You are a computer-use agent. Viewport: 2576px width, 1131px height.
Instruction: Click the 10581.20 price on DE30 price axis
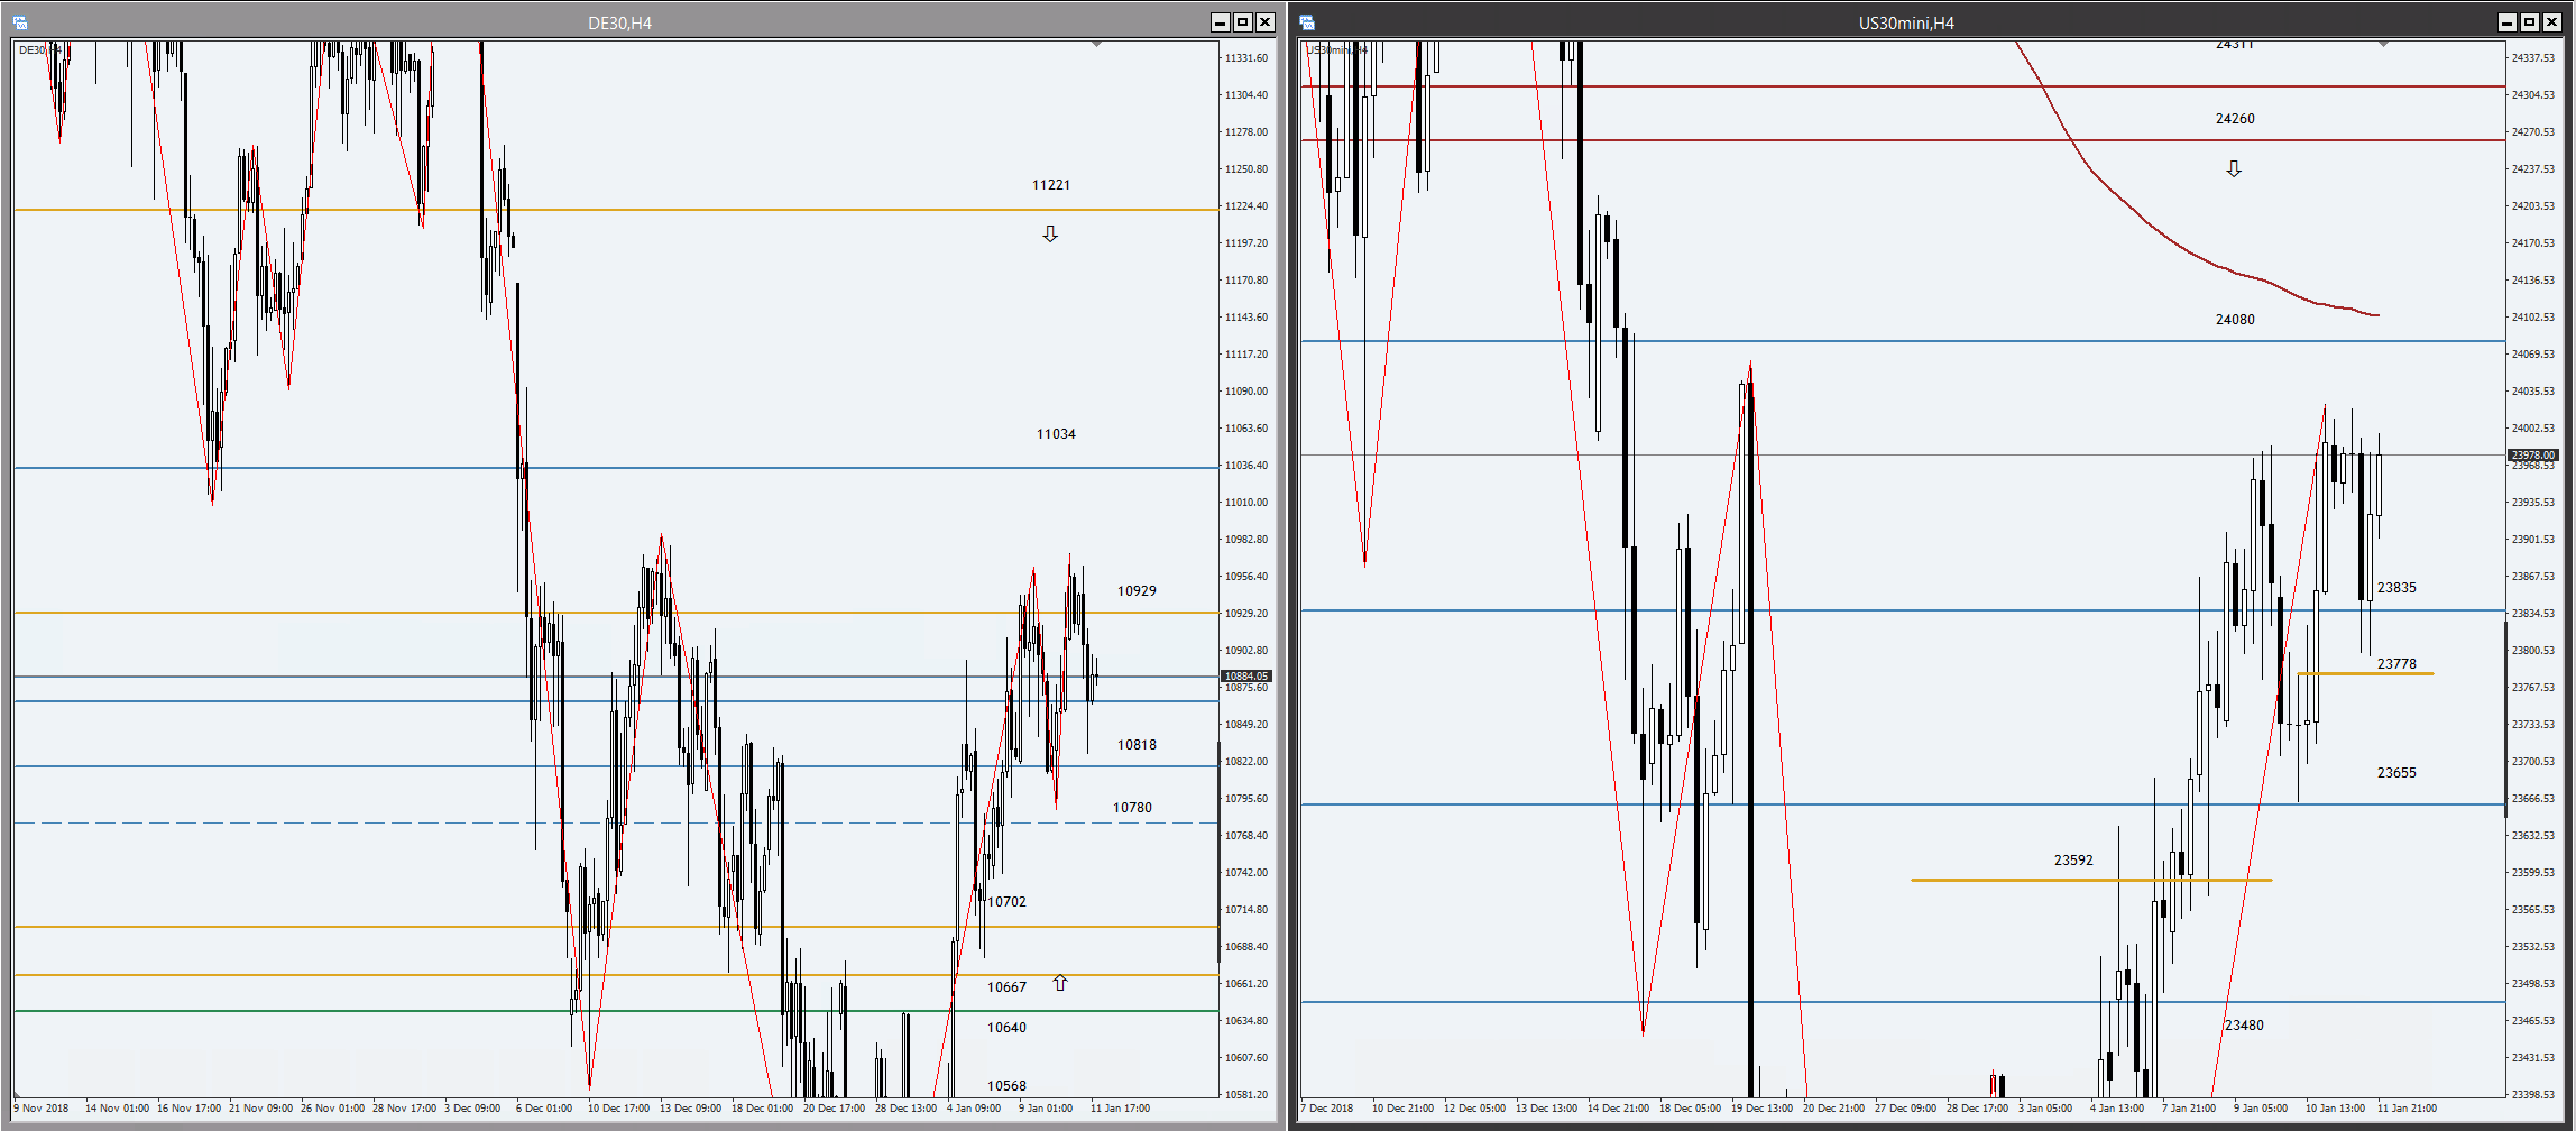tap(1246, 1095)
